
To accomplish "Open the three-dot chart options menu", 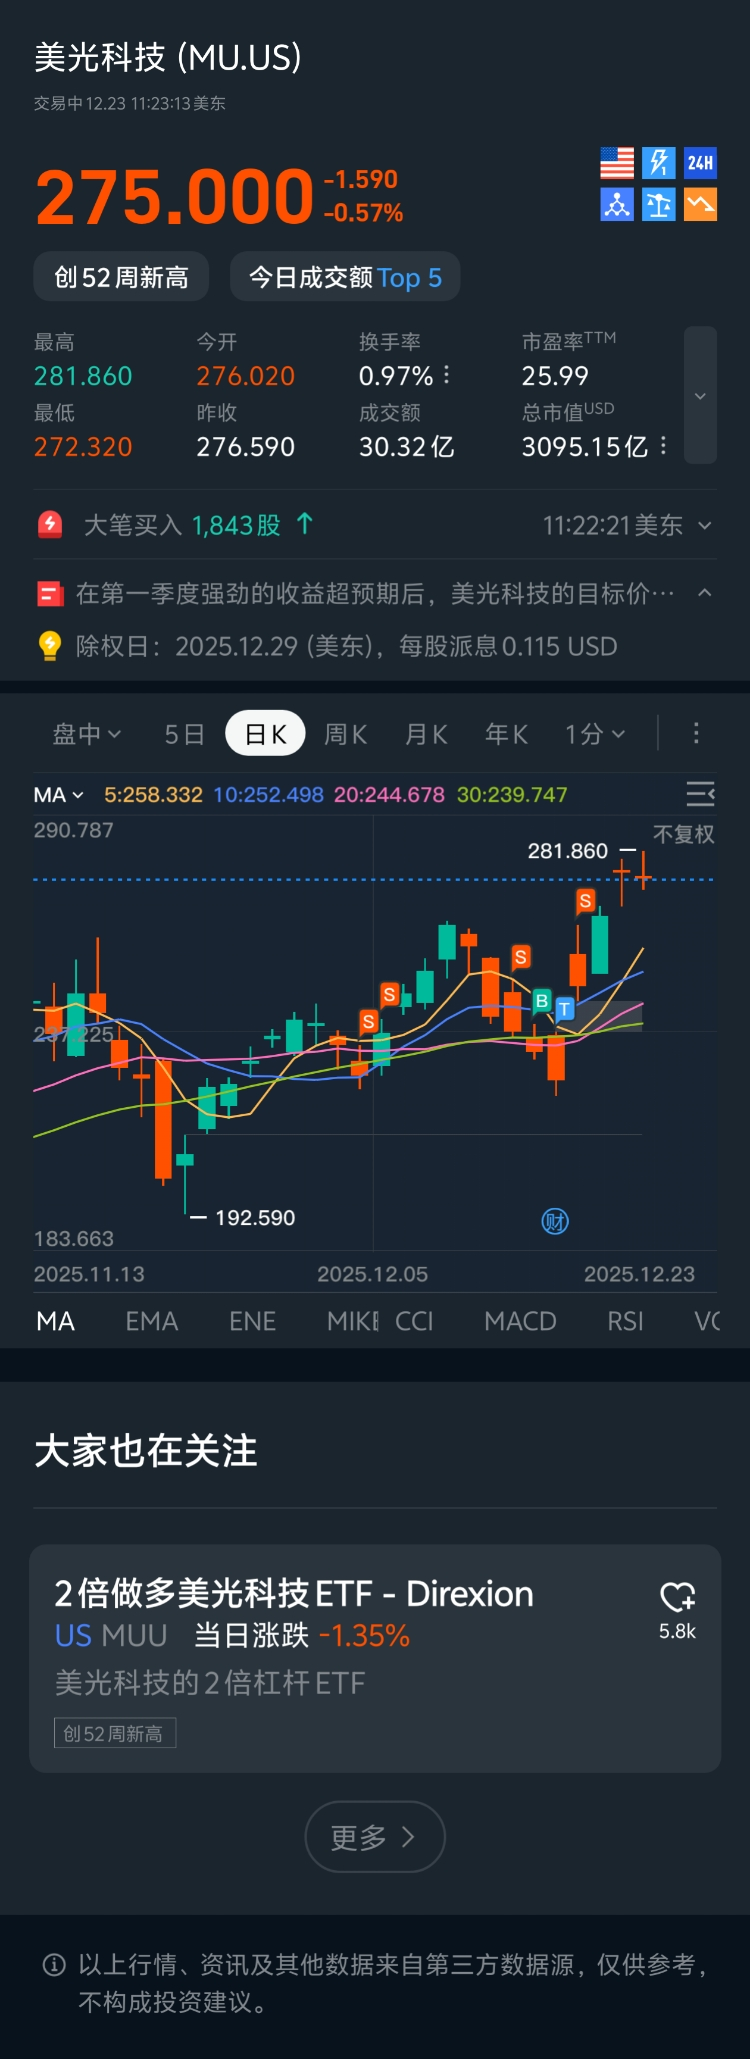I will coord(696,734).
